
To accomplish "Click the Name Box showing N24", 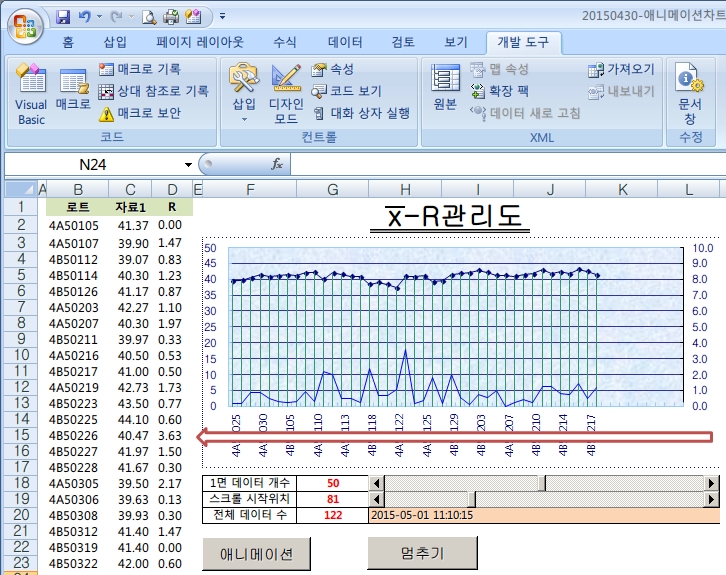I will click(93, 165).
